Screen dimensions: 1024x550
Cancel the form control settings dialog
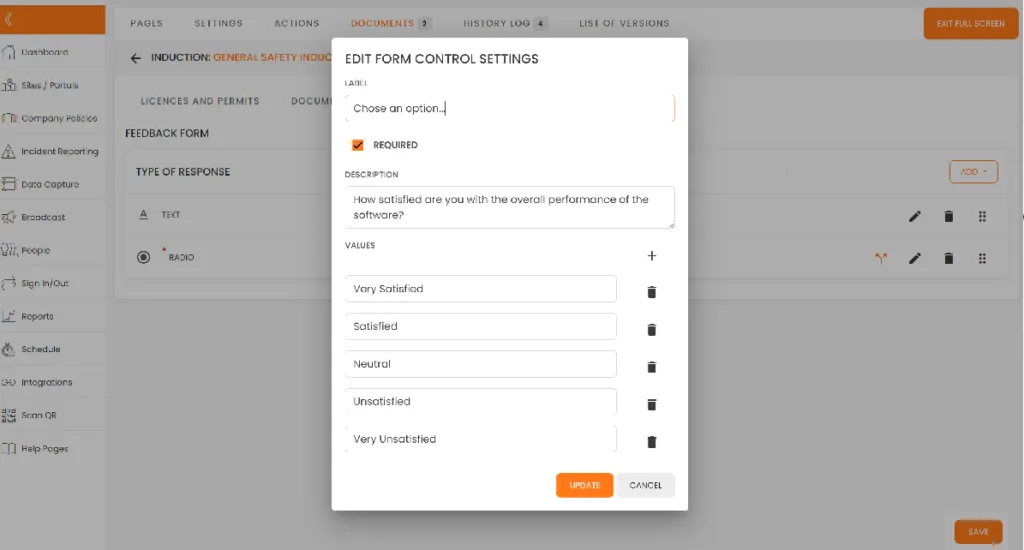645,485
